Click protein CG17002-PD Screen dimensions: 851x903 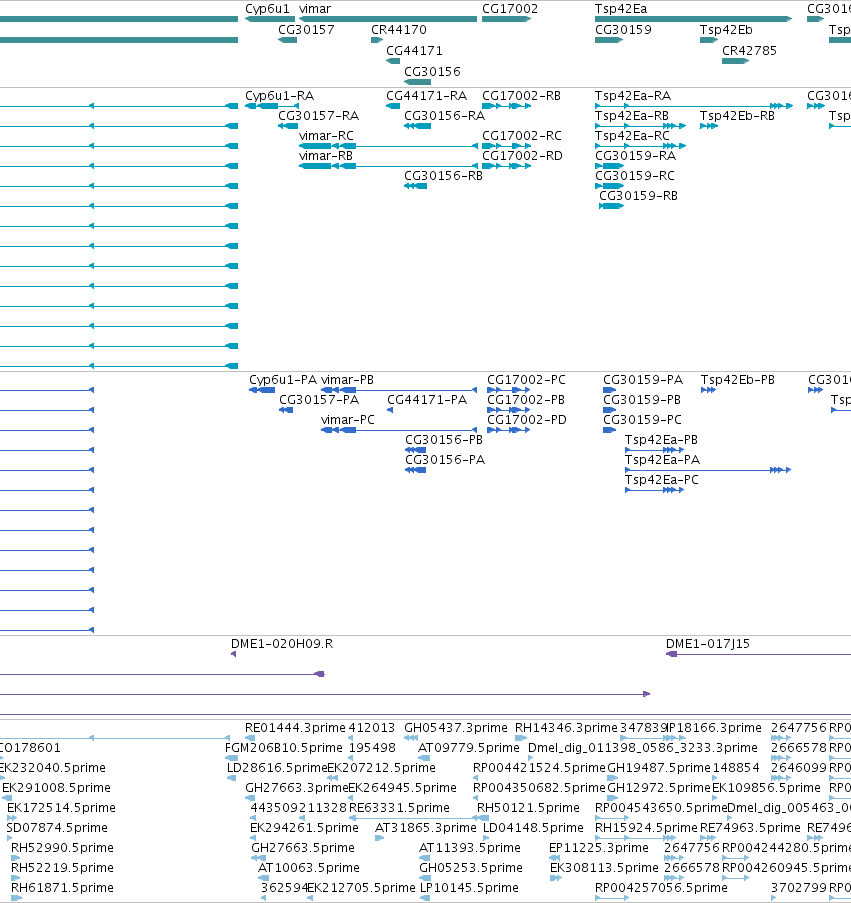(x=527, y=420)
